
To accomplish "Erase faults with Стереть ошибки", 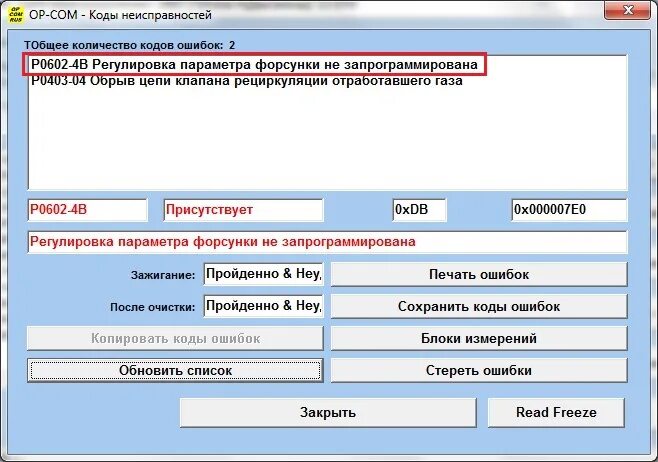I will pyautogui.click(x=479, y=371).
